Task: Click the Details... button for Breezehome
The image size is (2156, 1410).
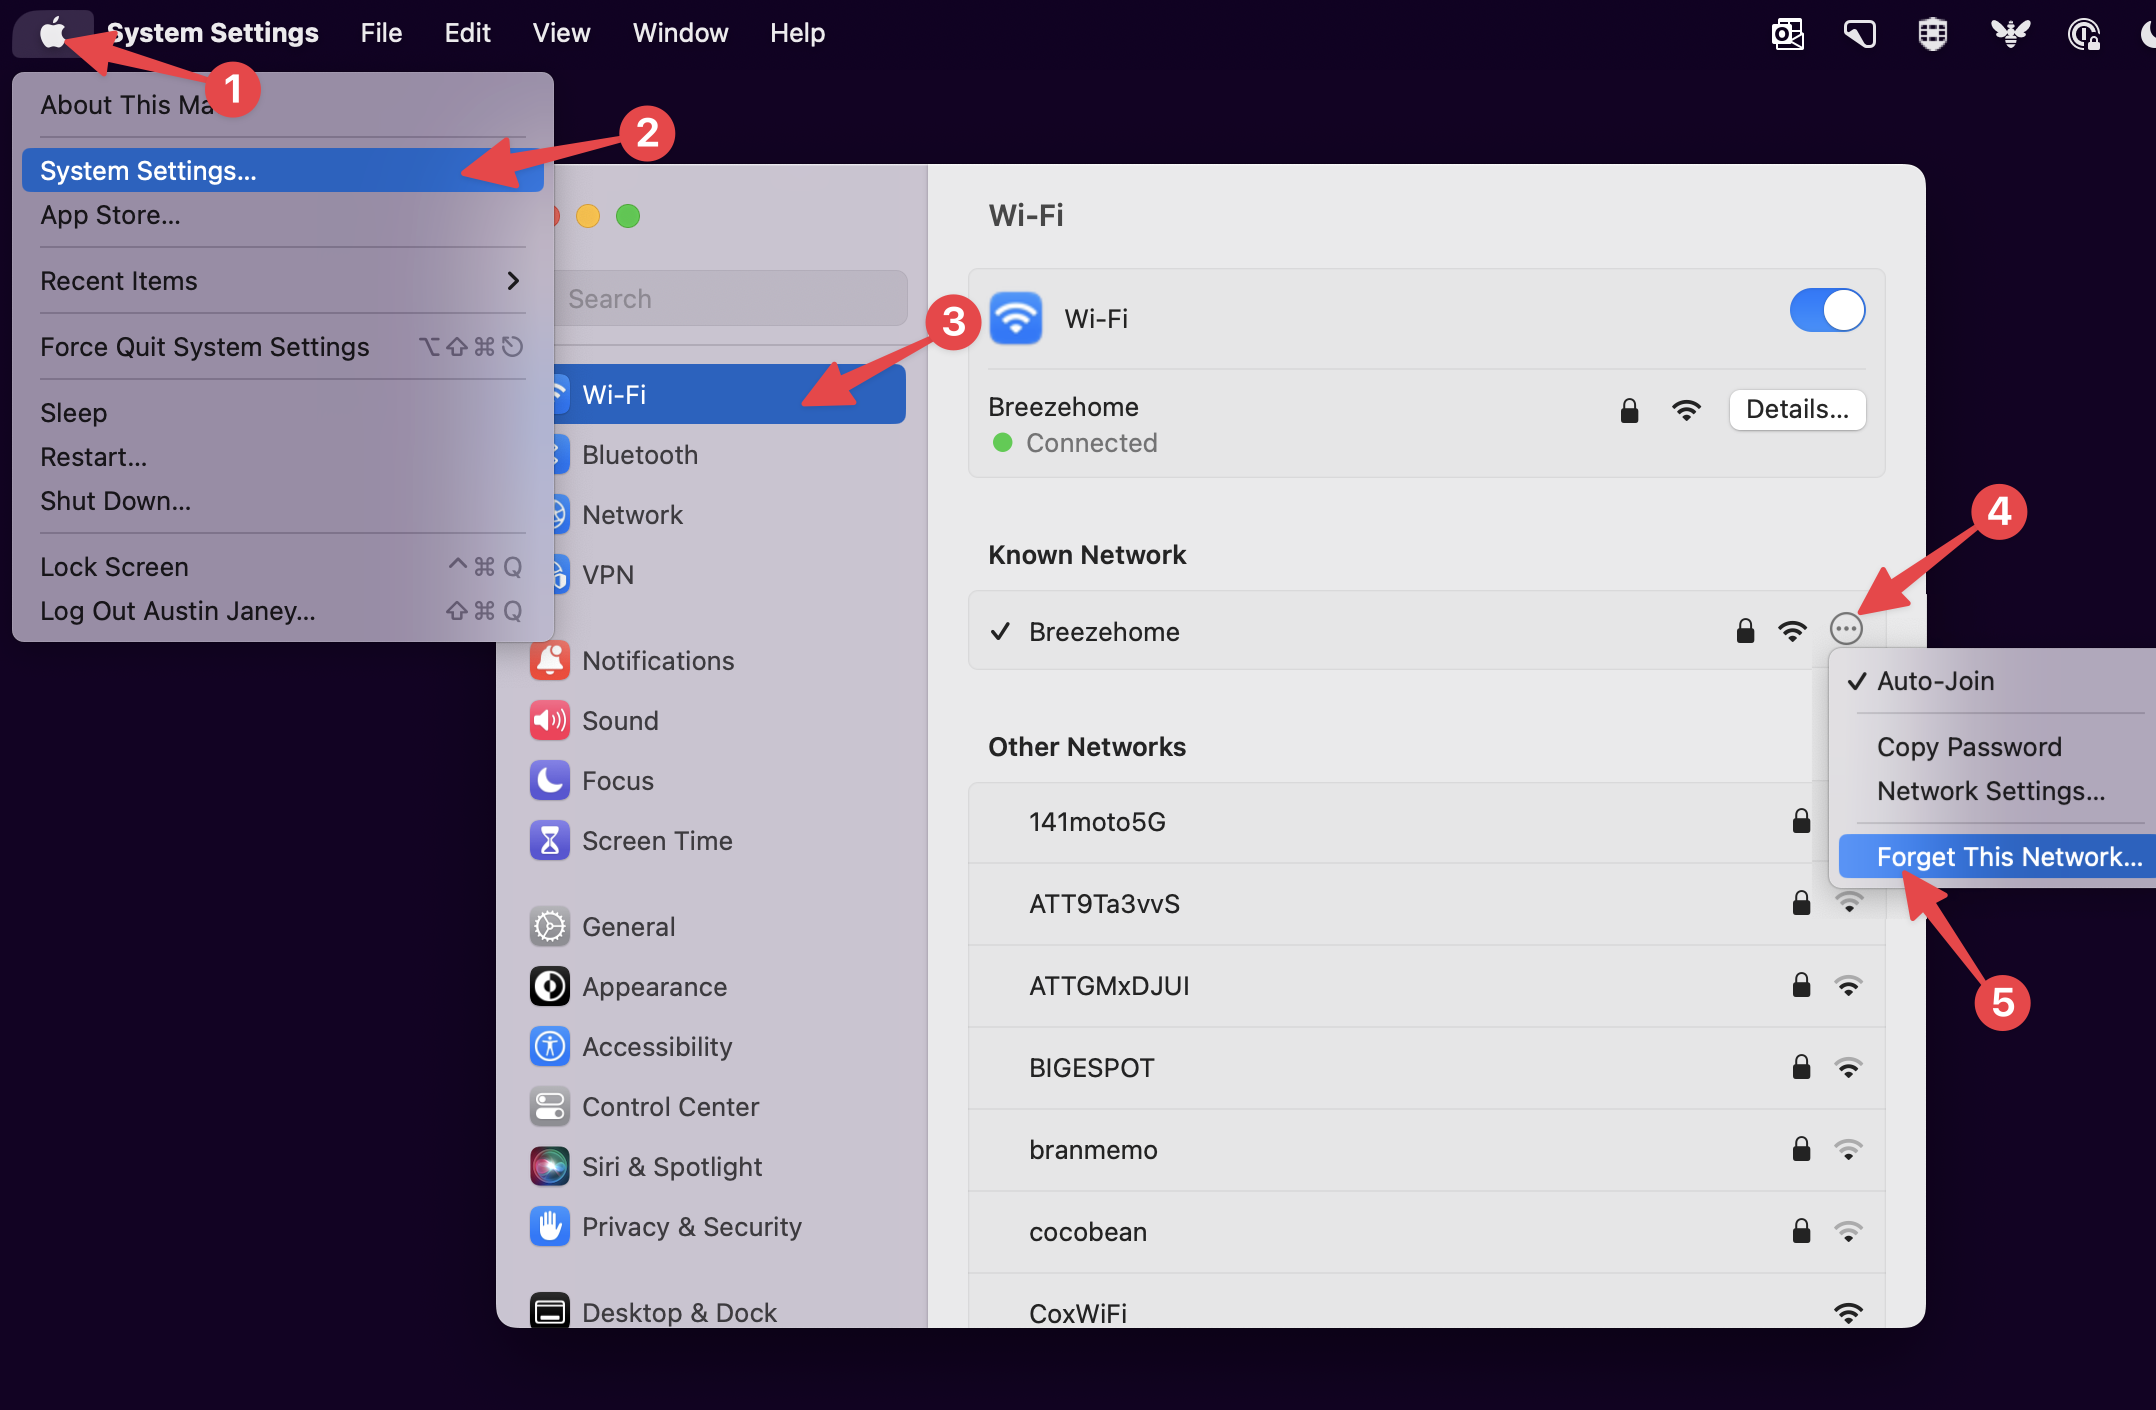Action: pyautogui.click(x=1796, y=409)
